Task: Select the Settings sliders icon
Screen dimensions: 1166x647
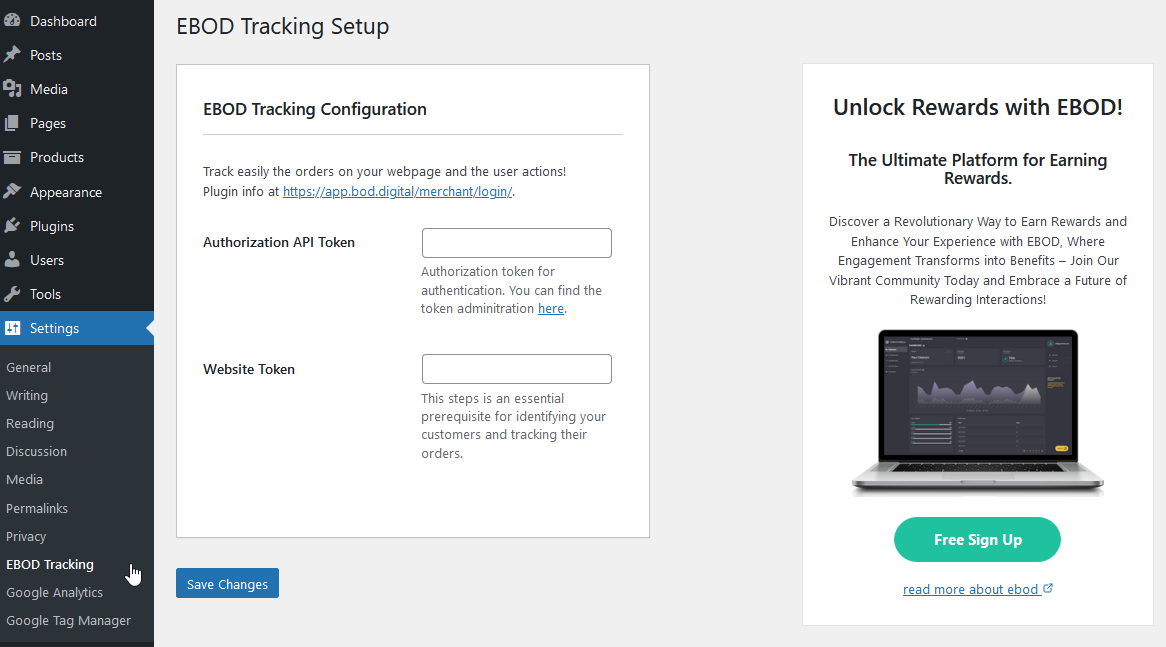Action: pos(17,327)
